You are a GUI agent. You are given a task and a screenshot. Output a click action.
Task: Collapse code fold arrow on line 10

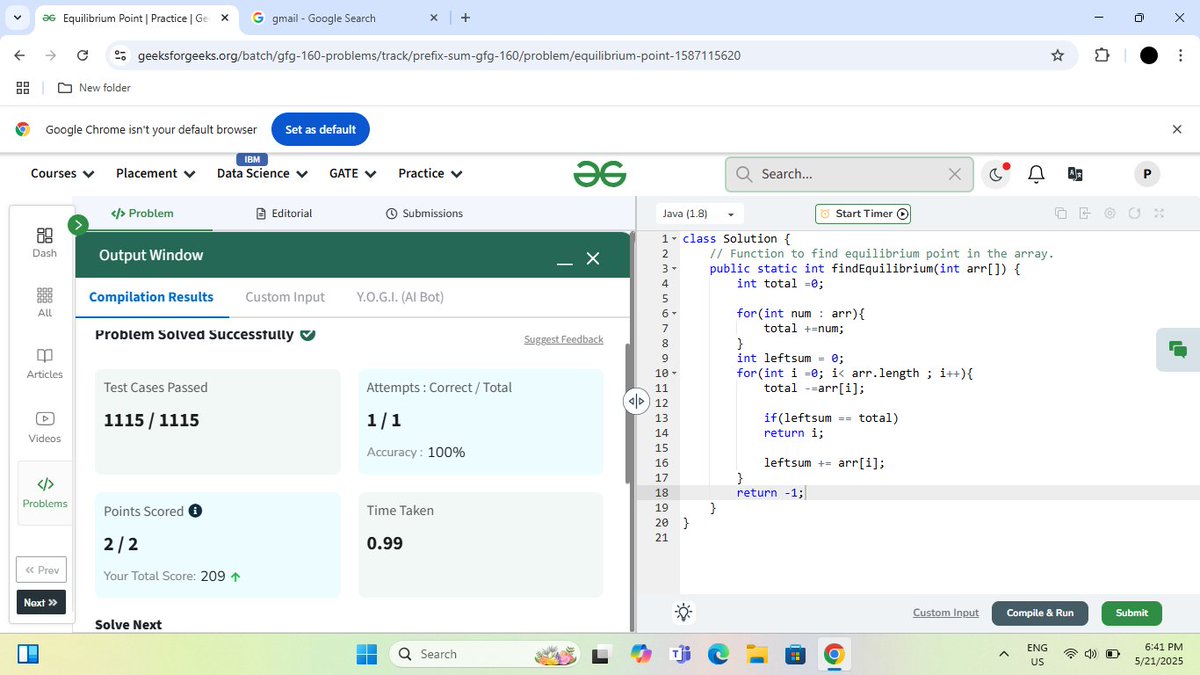(674, 373)
